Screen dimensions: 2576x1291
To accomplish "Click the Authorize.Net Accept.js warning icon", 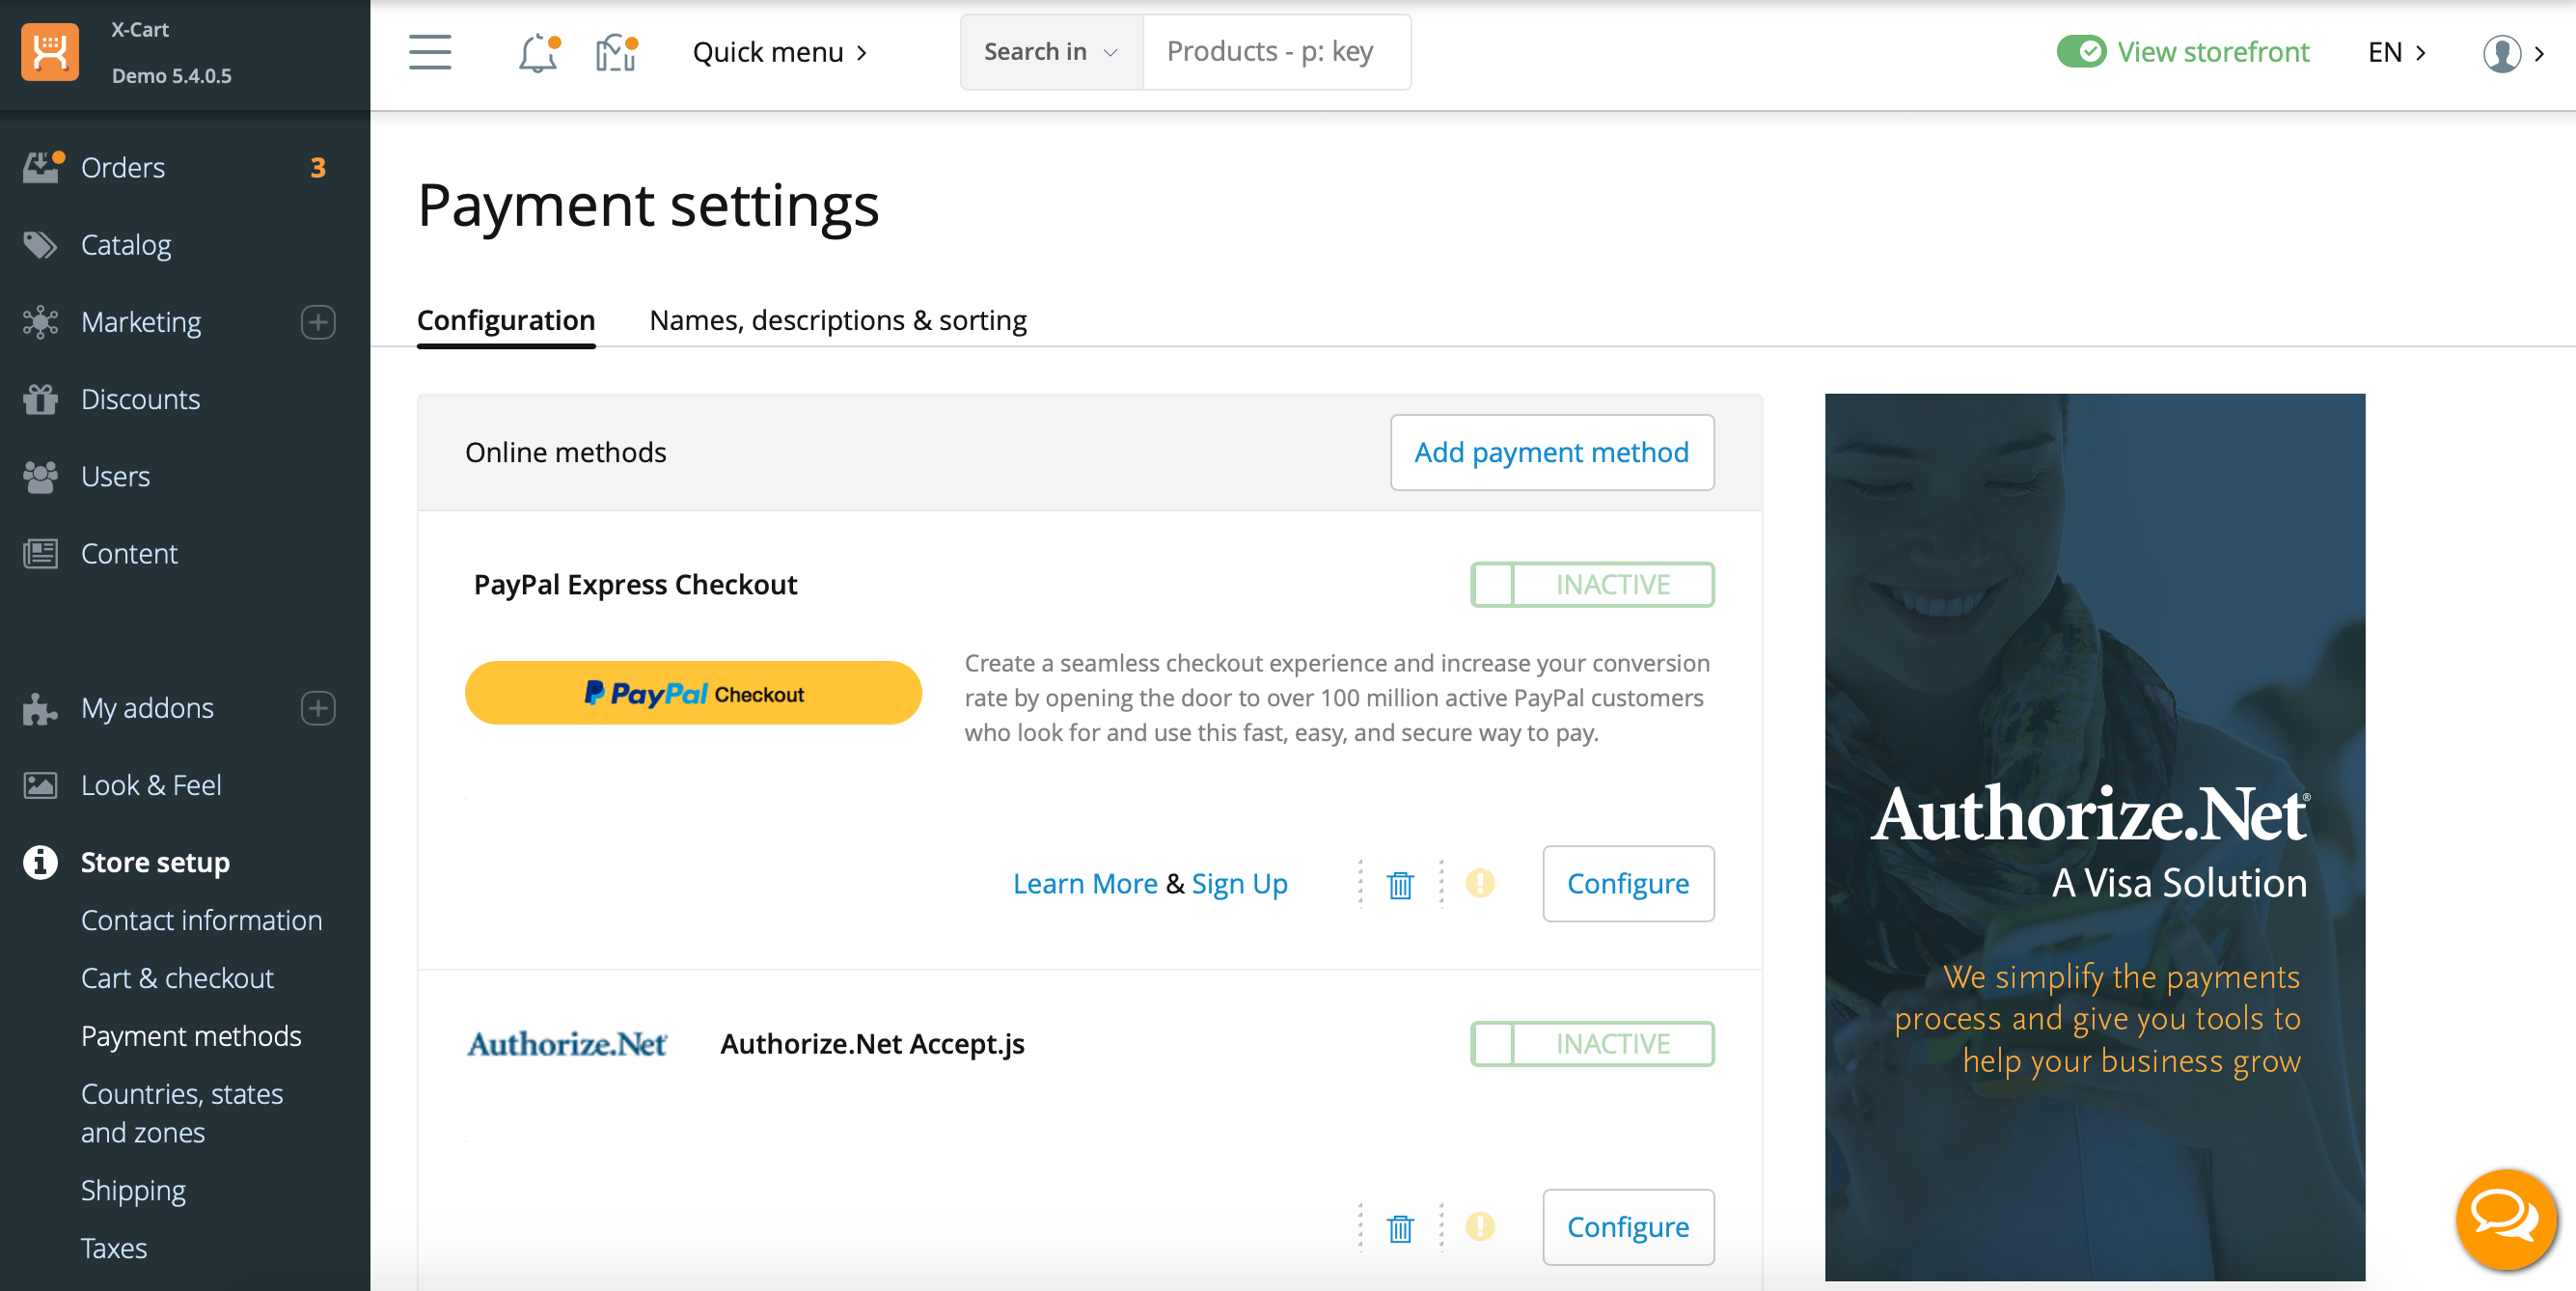I will pos(1480,1226).
